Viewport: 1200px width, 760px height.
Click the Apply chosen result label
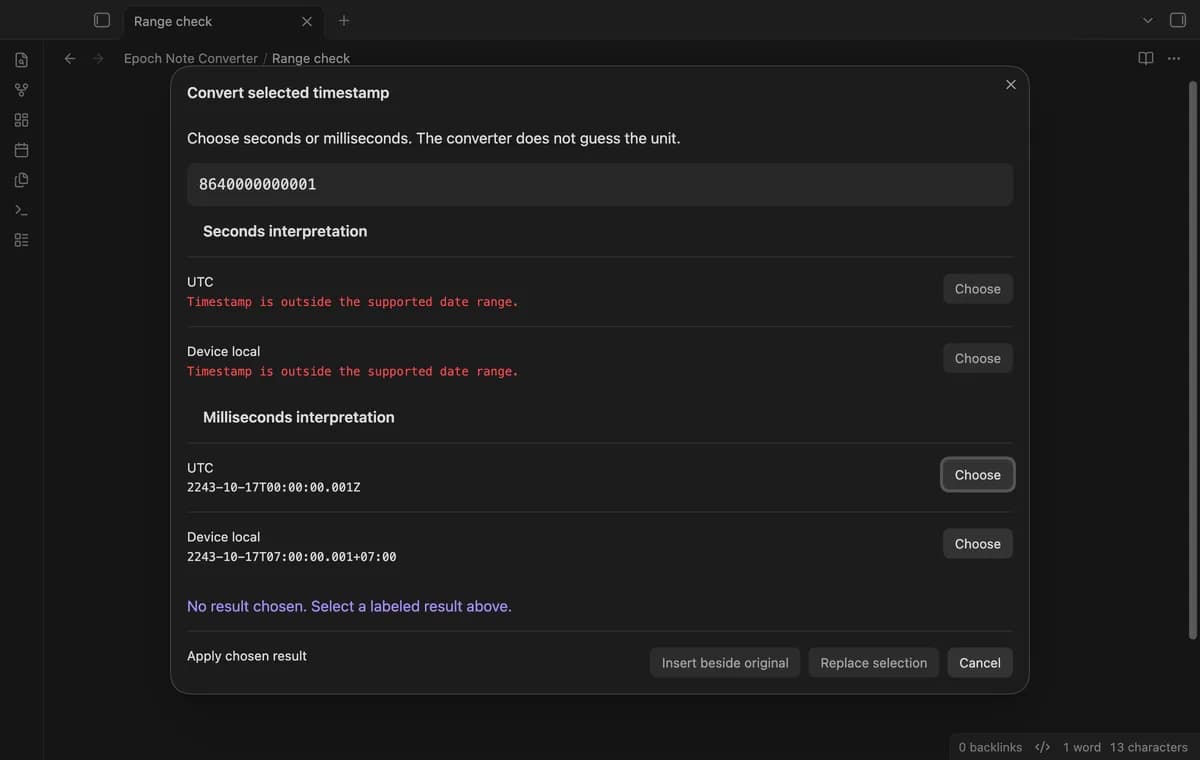(x=247, y=656)
